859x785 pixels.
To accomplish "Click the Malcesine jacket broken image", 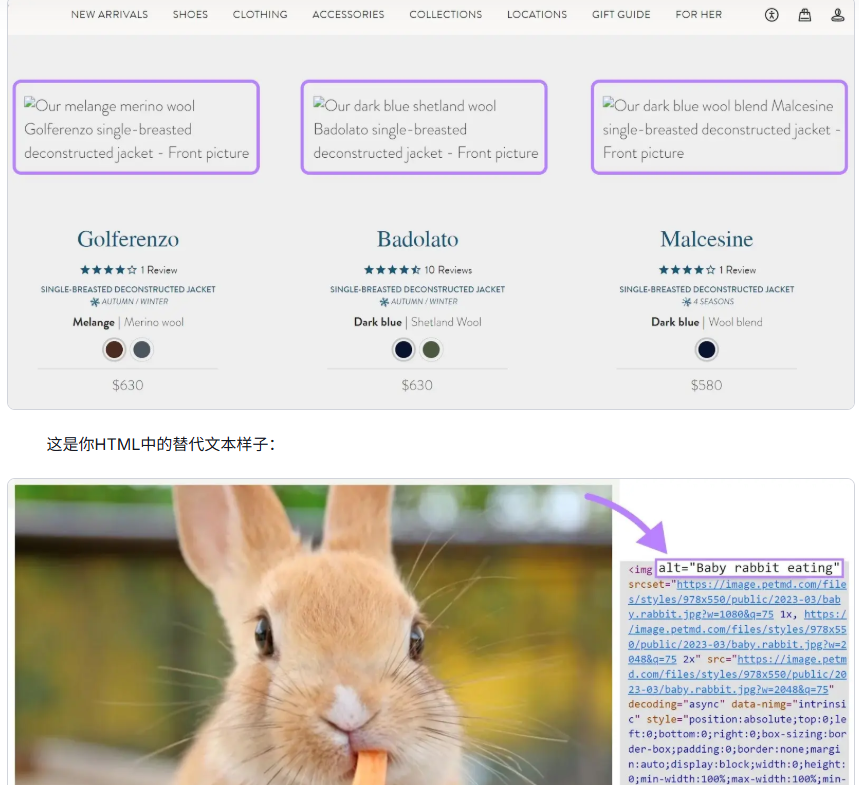I will tap(719, 128).
